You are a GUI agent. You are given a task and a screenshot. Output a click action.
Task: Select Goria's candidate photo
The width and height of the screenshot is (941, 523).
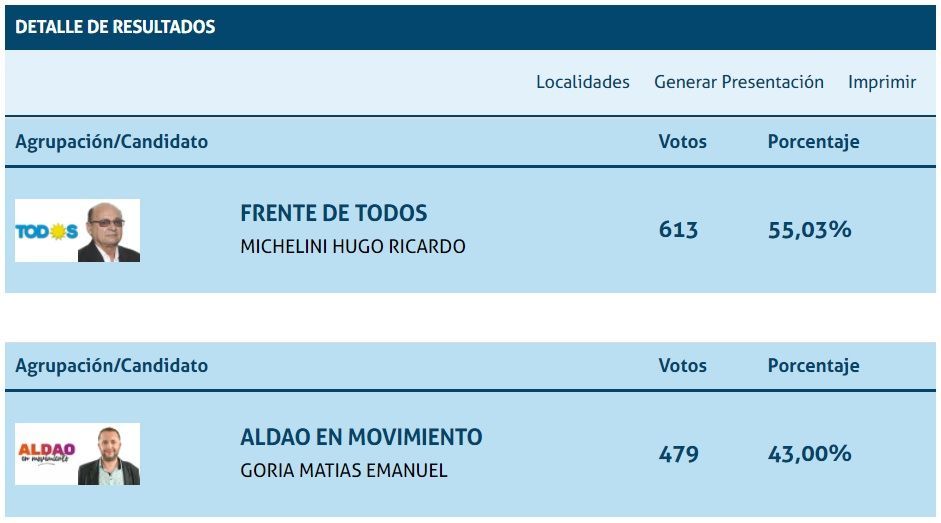(109, 455)
